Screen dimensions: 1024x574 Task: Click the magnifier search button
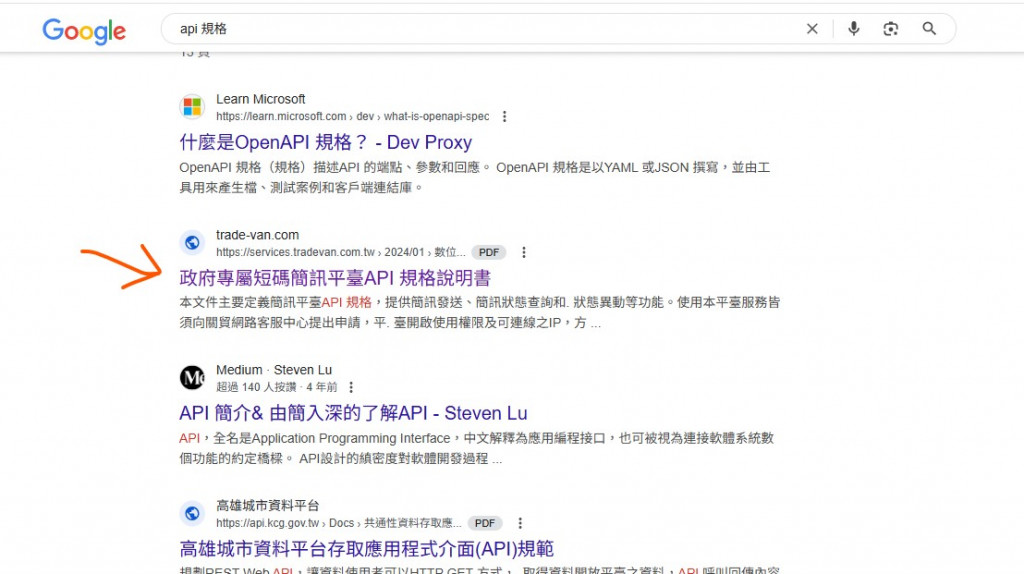coord(929,29)
